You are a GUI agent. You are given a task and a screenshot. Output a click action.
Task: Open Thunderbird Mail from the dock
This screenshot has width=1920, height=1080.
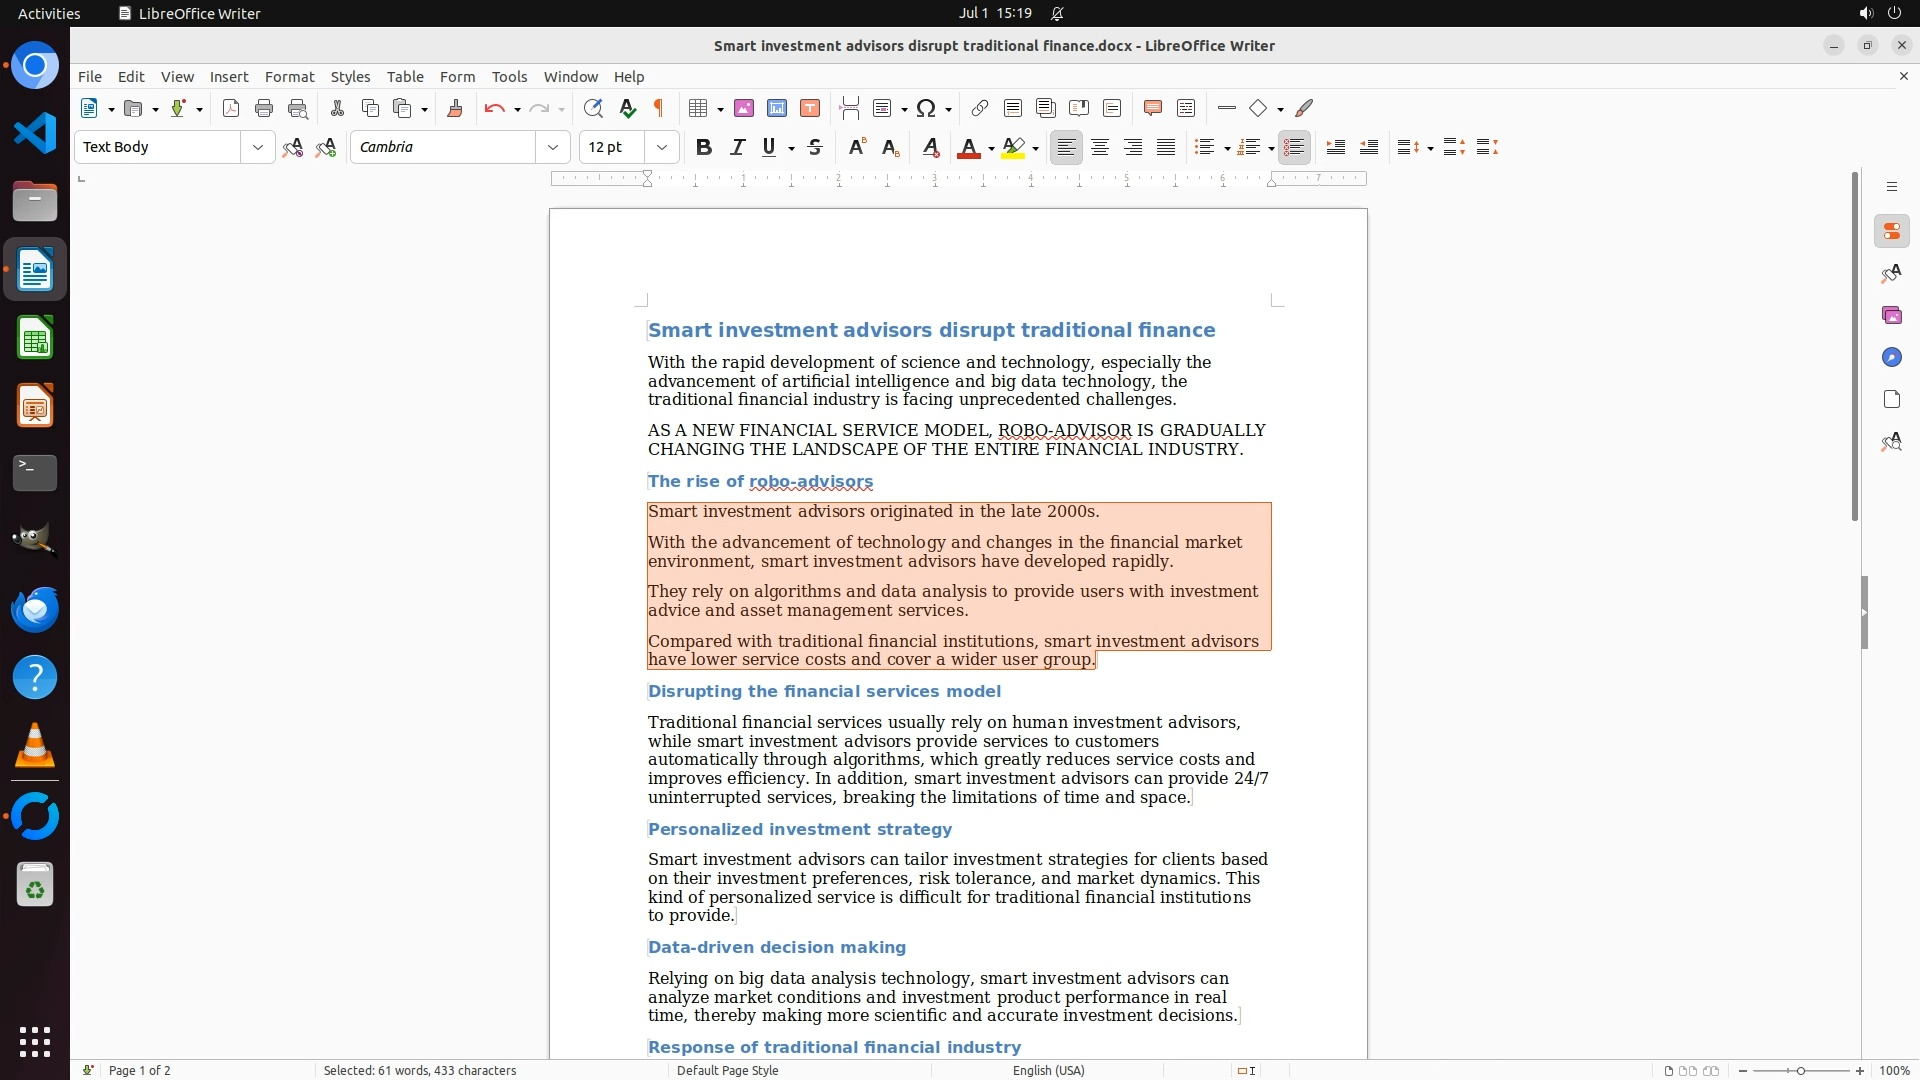(35, 609)
